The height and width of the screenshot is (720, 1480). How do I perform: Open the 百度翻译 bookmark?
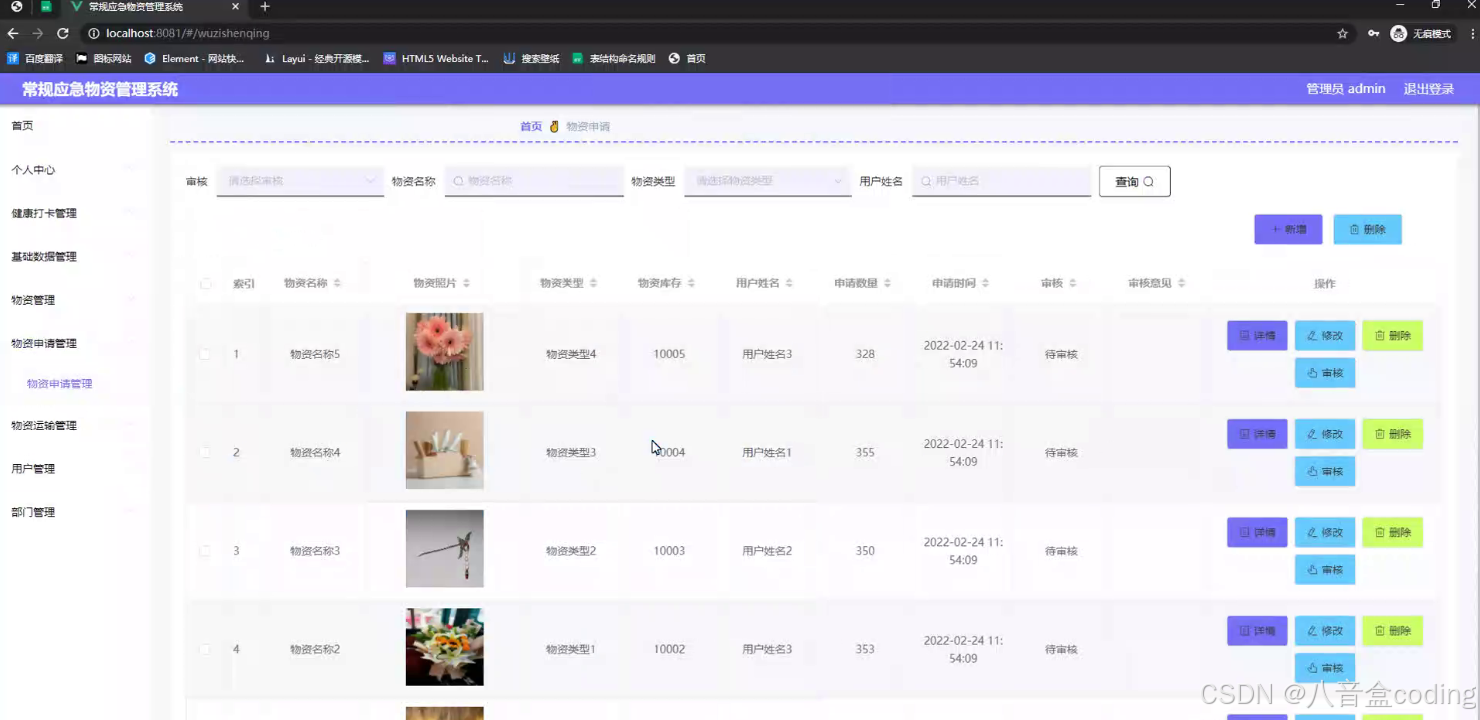coord(36,58)
